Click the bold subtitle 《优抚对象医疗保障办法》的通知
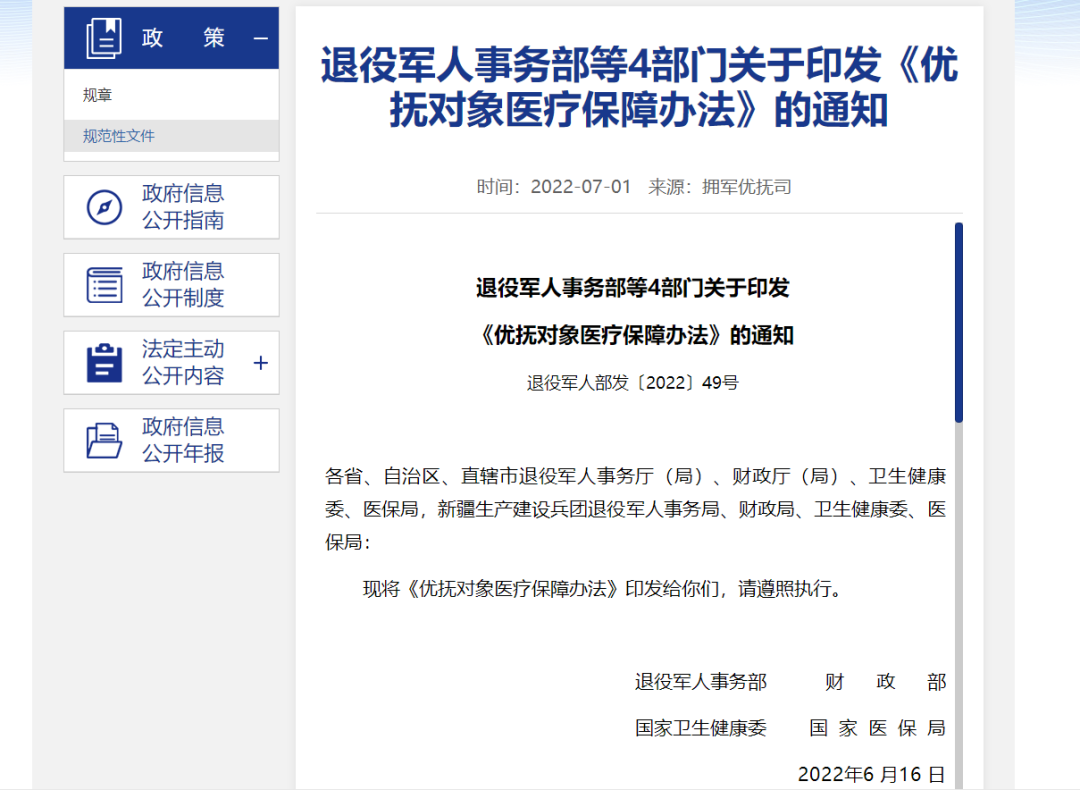This screenshot has height=790, width=1080. (x=635, y=335)
